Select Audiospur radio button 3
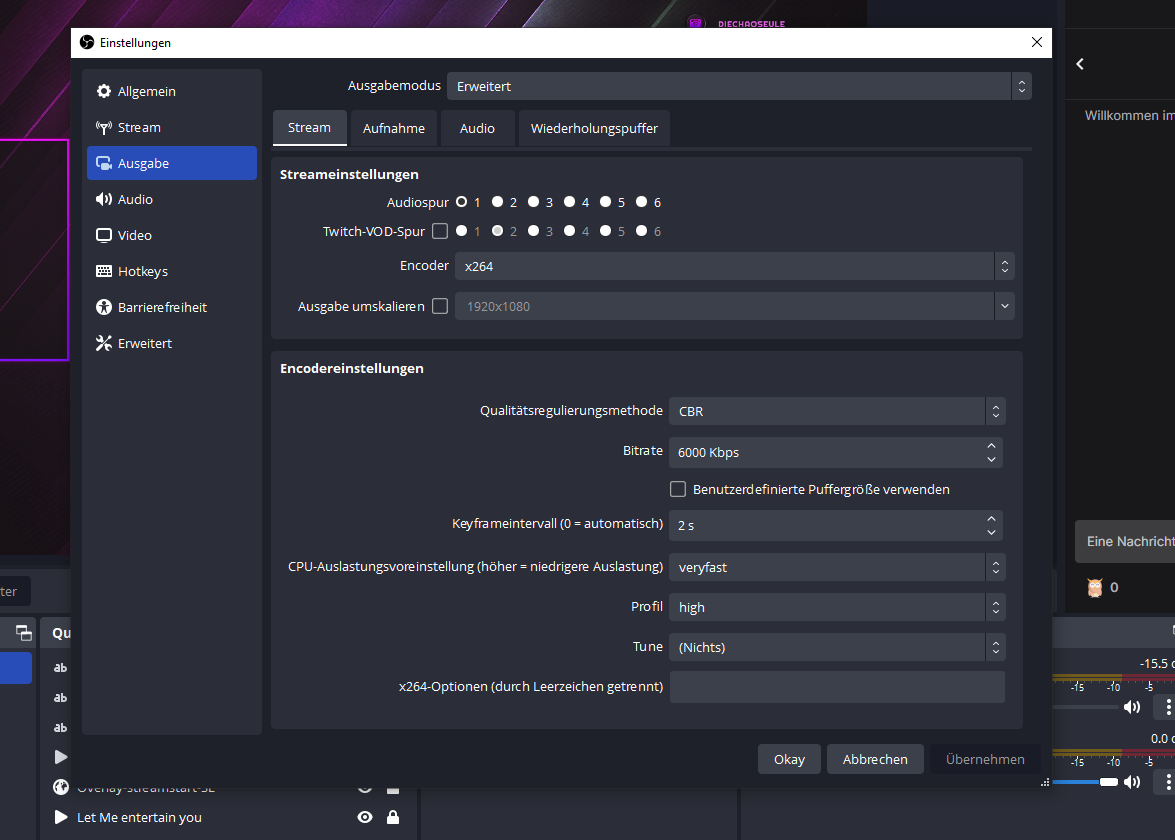The image size is (1175, 840). 534,202
